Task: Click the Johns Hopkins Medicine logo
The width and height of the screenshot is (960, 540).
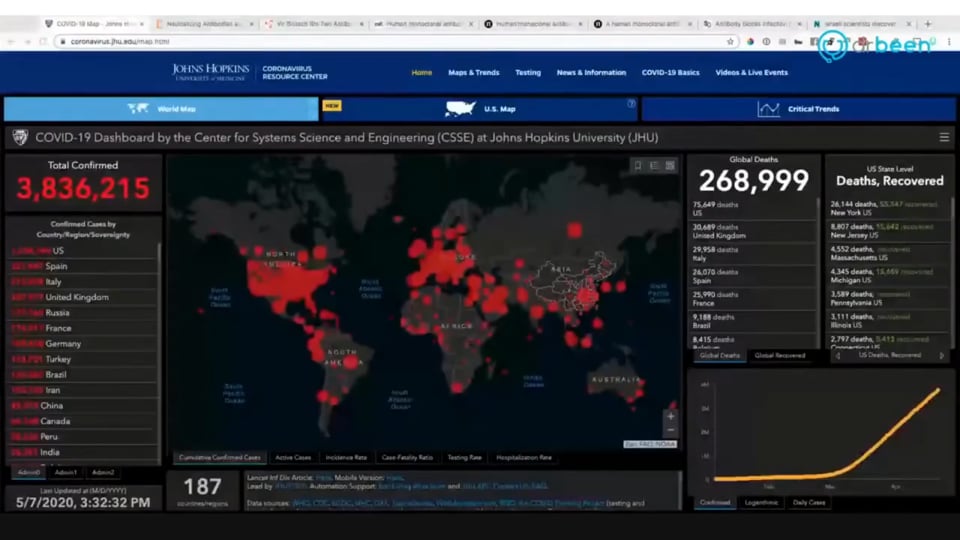Action: [x=210, y=72]
